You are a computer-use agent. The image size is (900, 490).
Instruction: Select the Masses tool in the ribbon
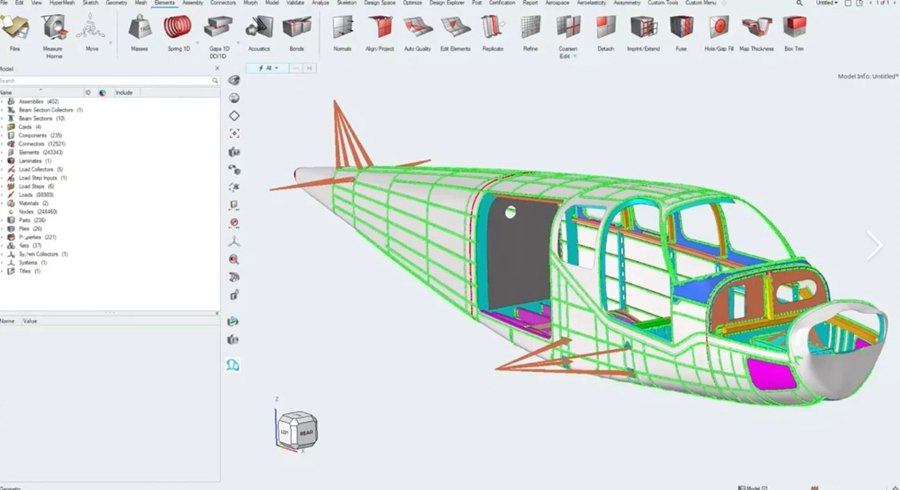139,34
